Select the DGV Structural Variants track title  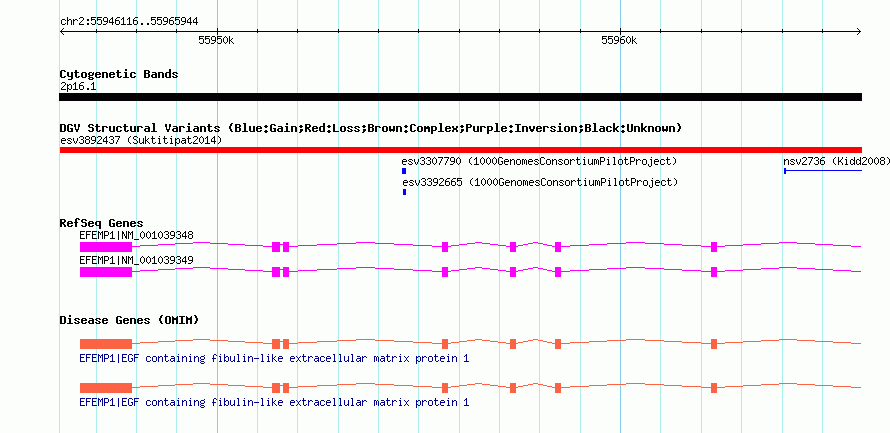pos(370,128)
